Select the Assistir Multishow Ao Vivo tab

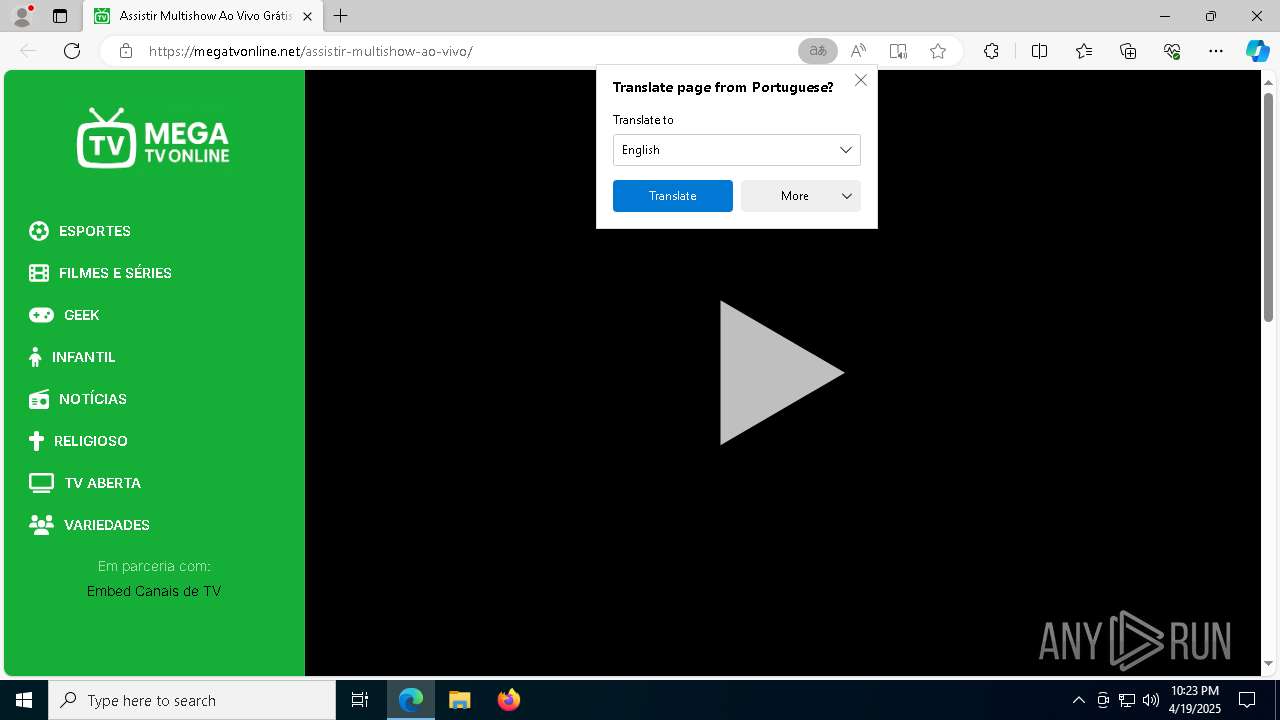[x=203, y=17]
